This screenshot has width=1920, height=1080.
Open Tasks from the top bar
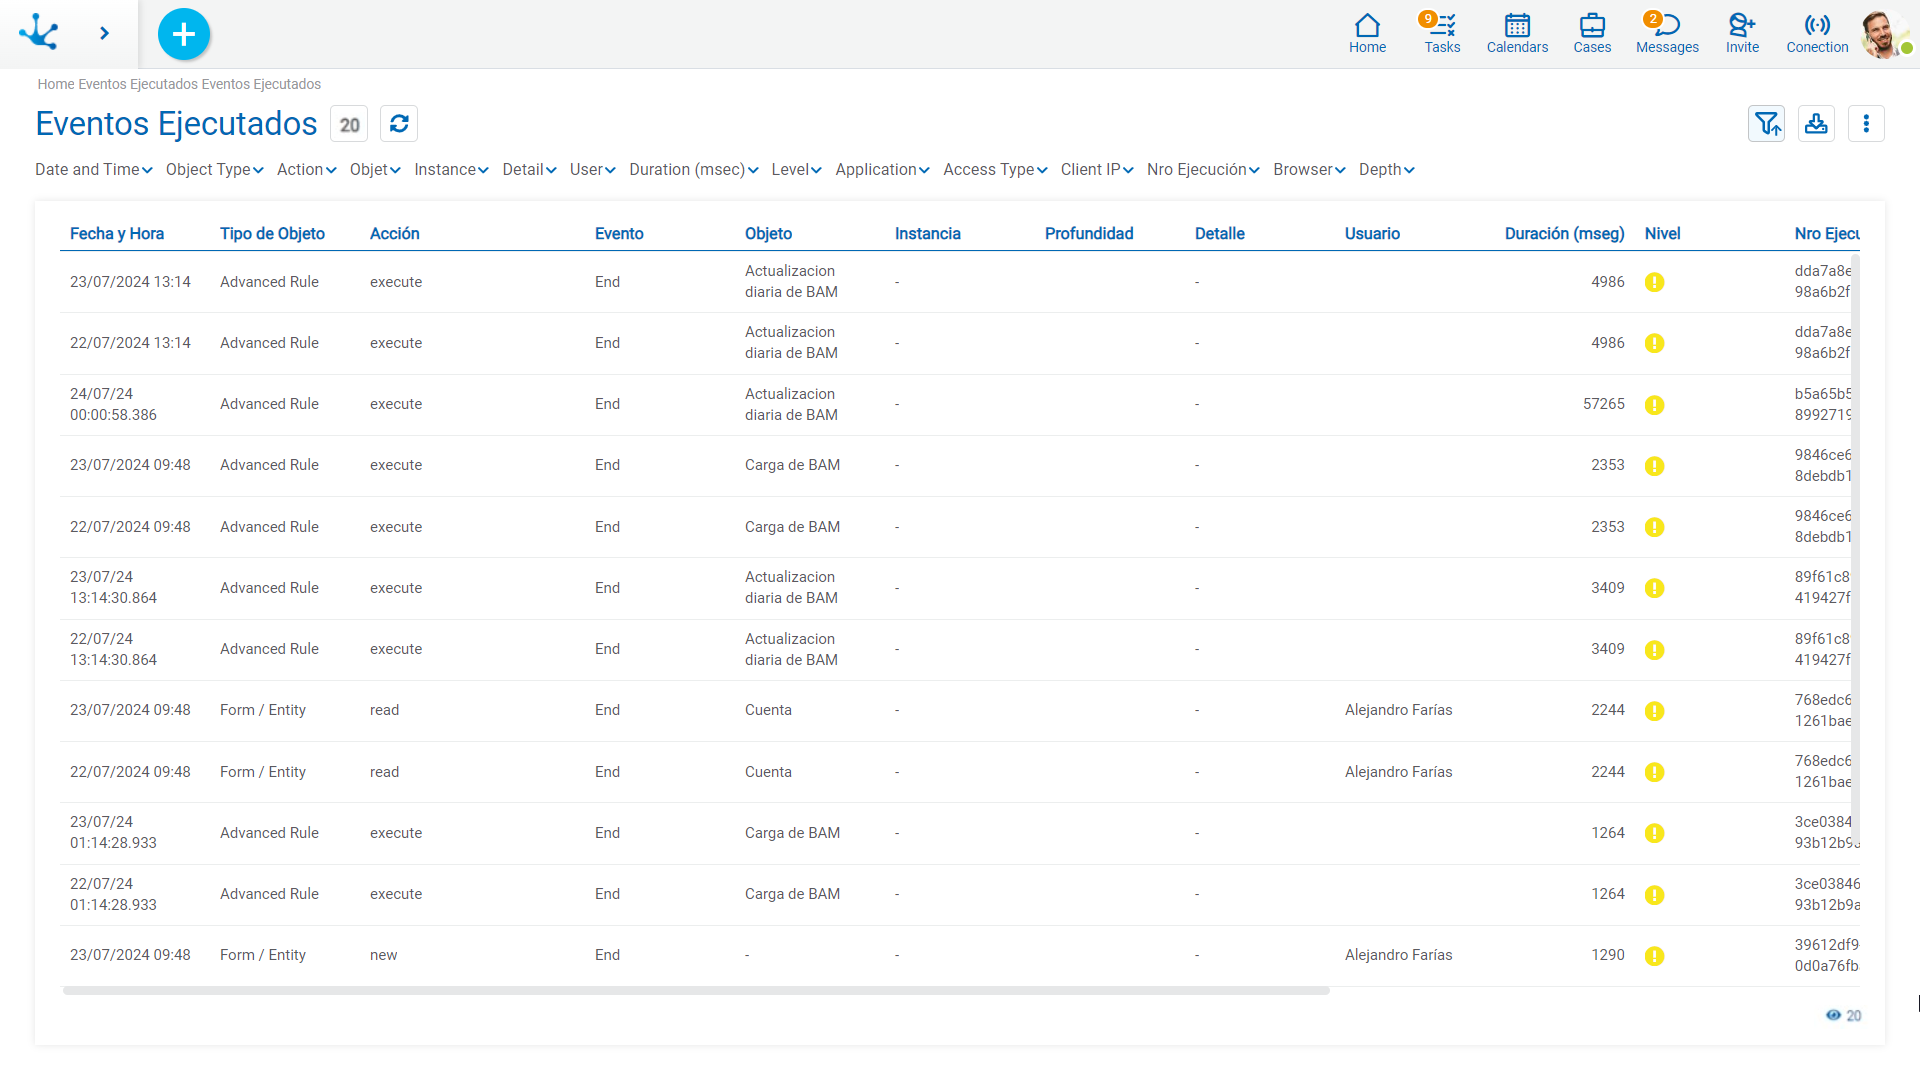click(x=1442, y=33)
